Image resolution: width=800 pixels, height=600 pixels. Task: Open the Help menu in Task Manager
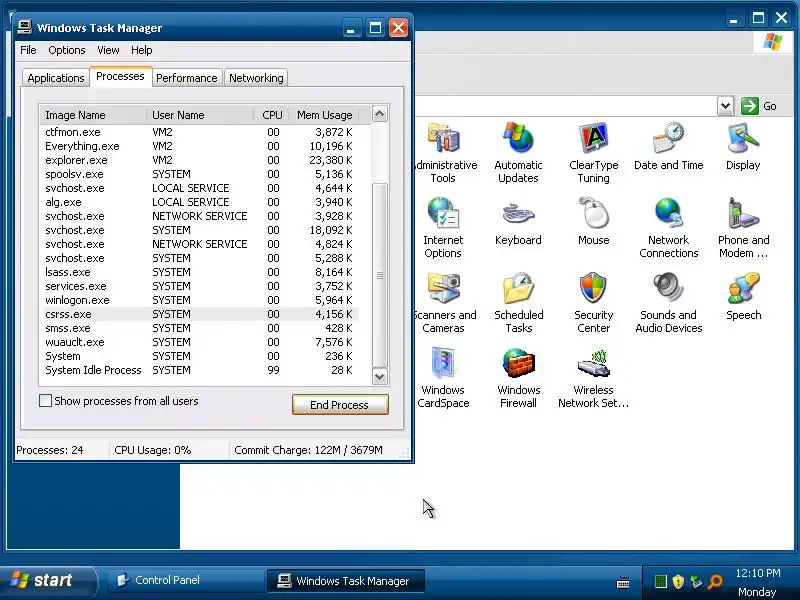pyautogui.click(x=141, y=50)
